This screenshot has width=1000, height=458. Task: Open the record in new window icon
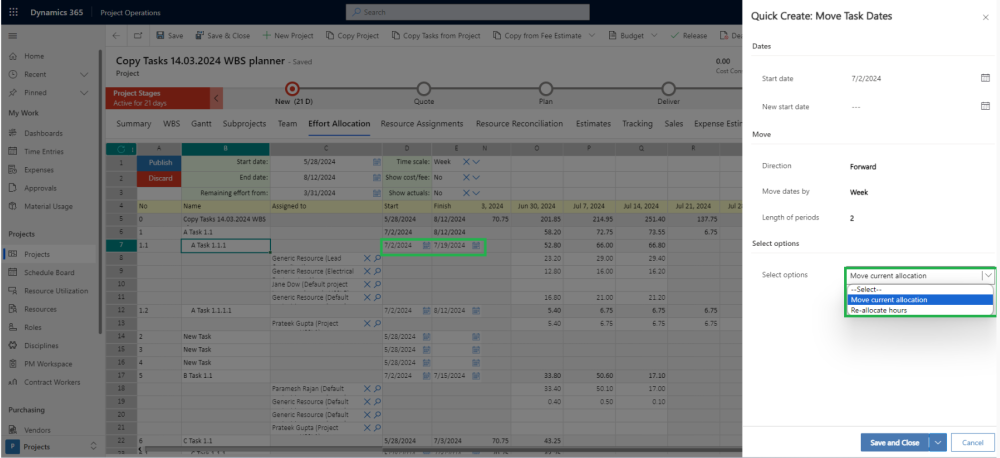click(138, 36)
